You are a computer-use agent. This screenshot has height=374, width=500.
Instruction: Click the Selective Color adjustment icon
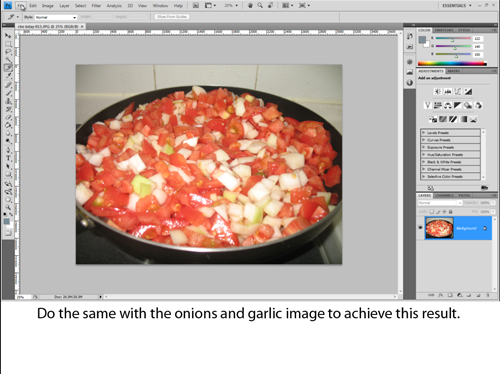coord(474,119)
